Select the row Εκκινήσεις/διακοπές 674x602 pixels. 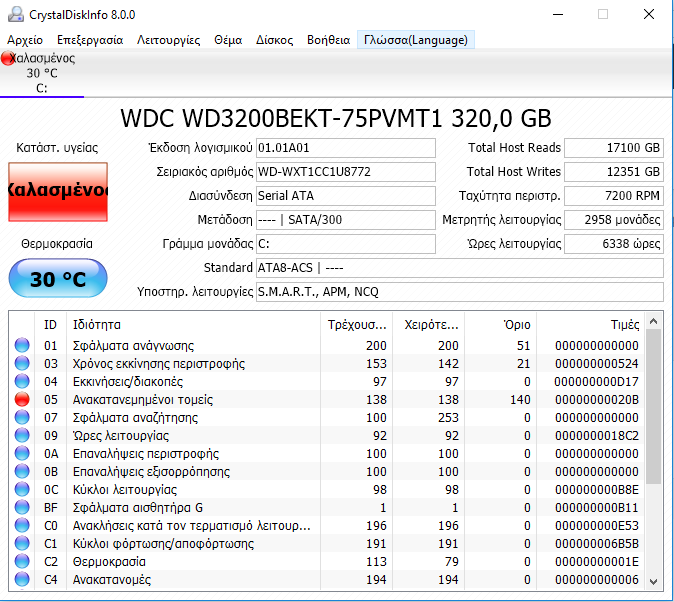[x=327, y=381]
